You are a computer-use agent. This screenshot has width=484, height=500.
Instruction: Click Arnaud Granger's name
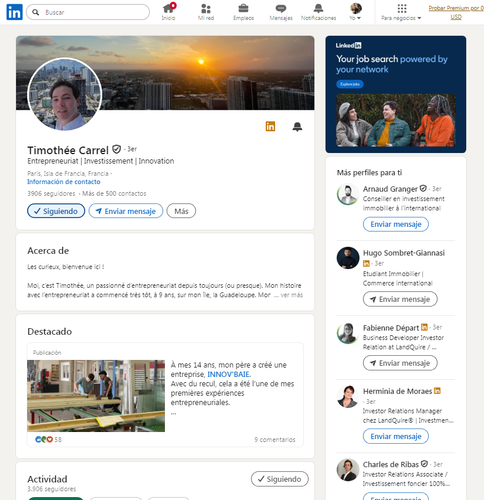pos(390,189)
